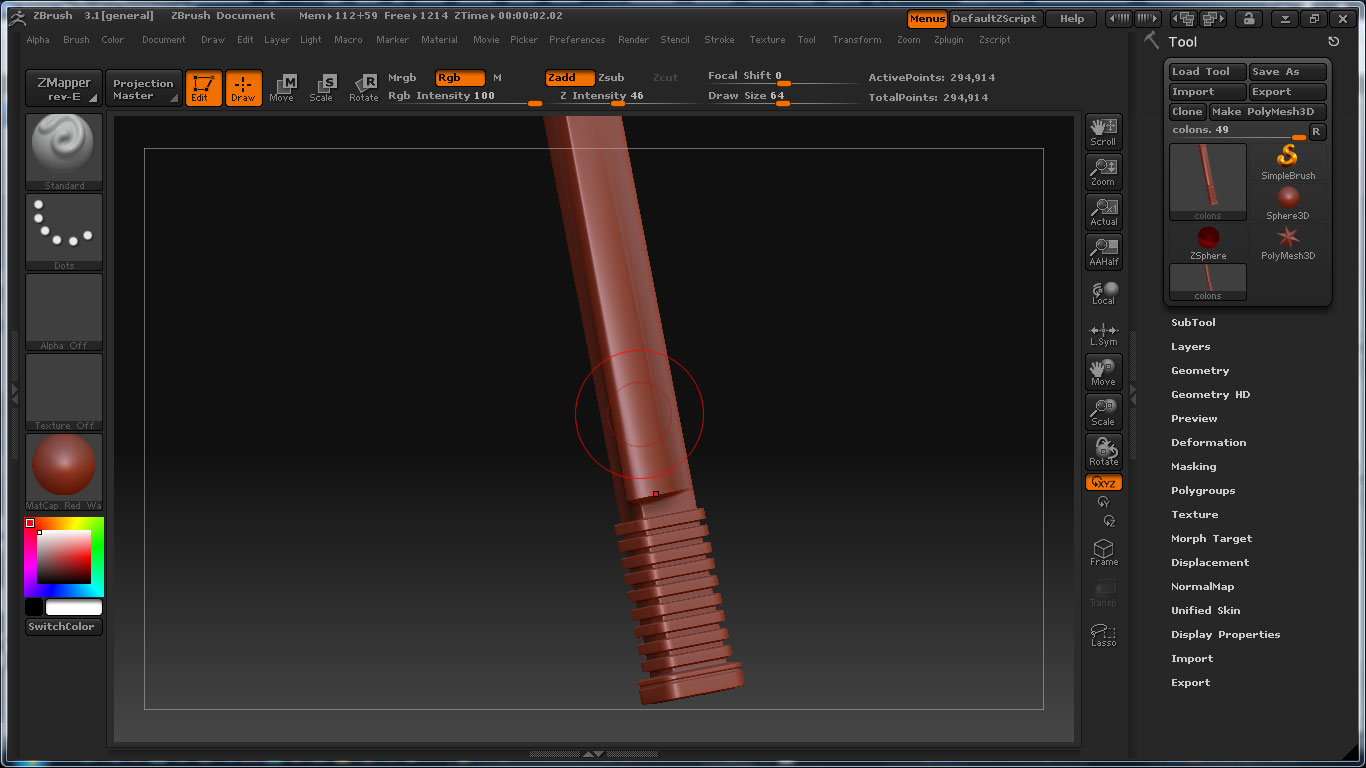Click the white secondary color swatch
The width and height of the screenshot is (1366, 768).
(x=74, y=608)
